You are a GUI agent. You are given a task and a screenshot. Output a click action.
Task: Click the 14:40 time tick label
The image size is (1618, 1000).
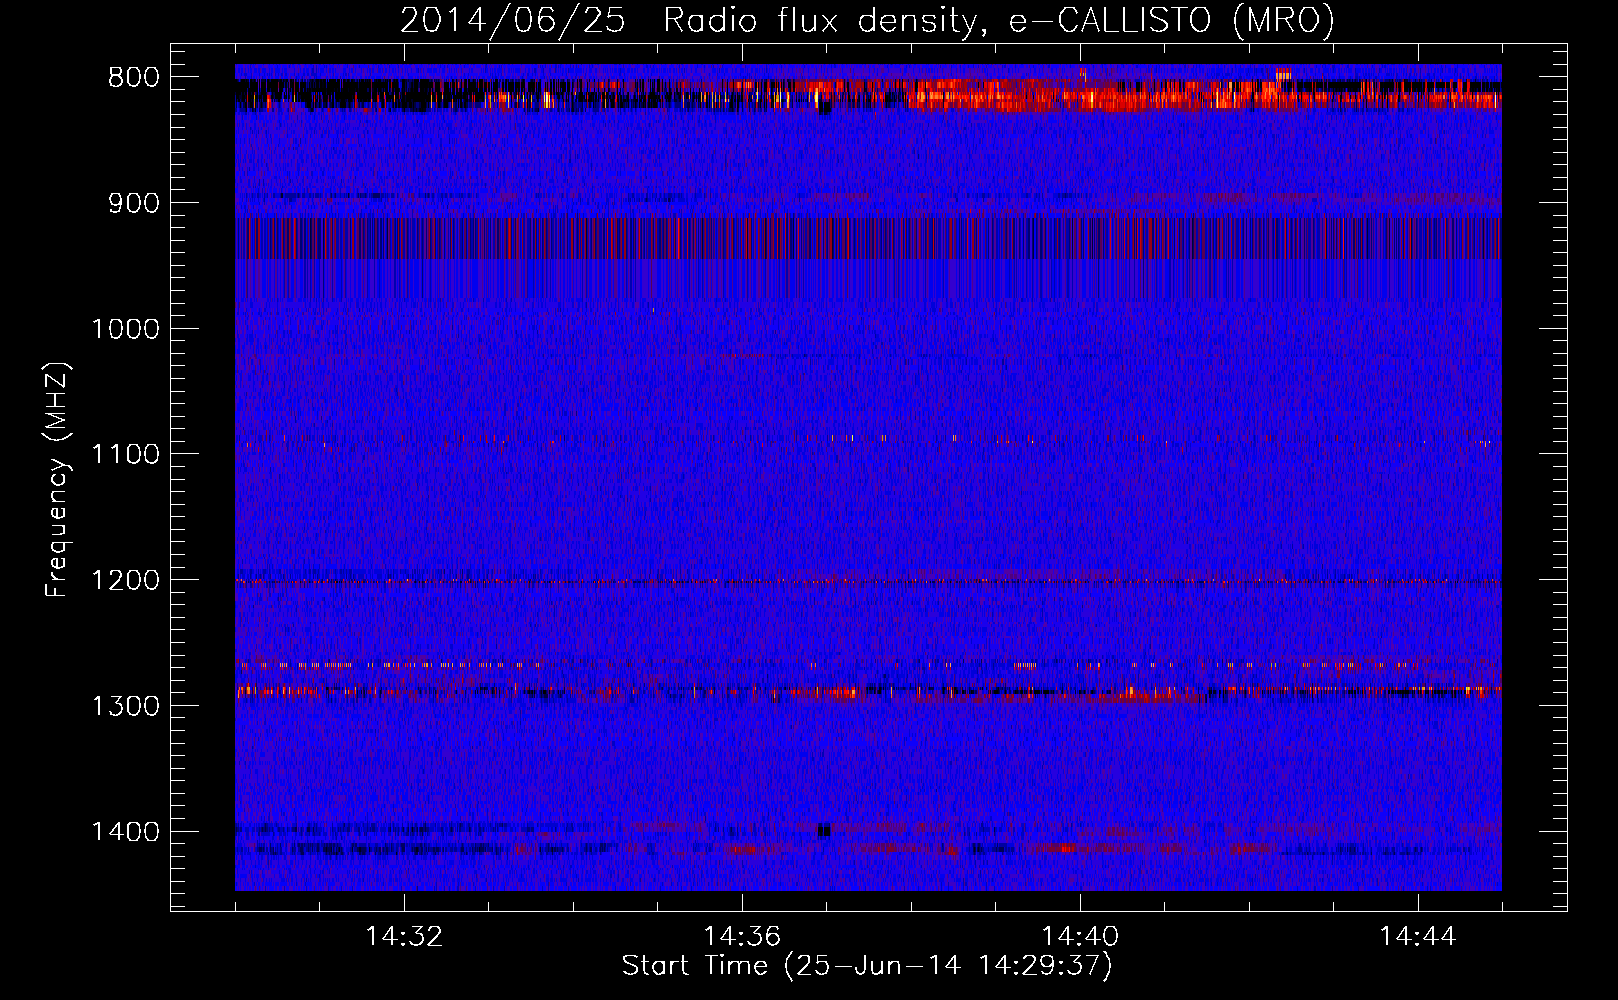[x=1080, y=937]
